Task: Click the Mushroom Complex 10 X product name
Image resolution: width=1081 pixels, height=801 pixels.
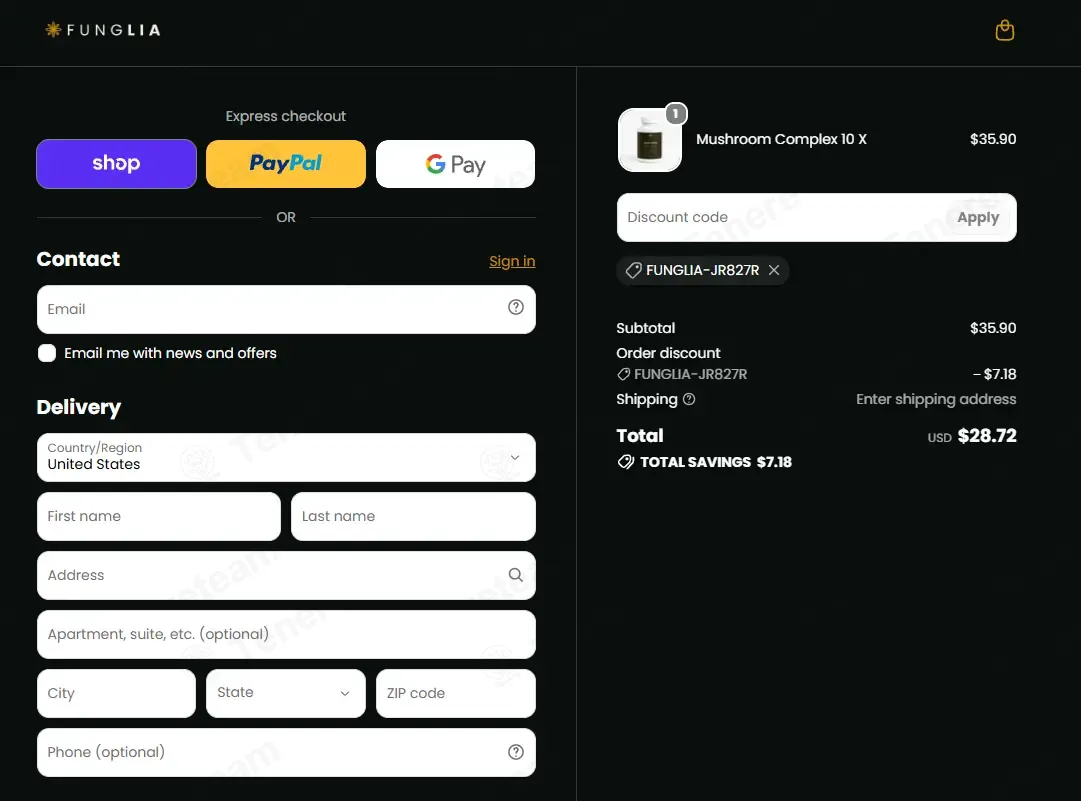Action: [781, 139]
